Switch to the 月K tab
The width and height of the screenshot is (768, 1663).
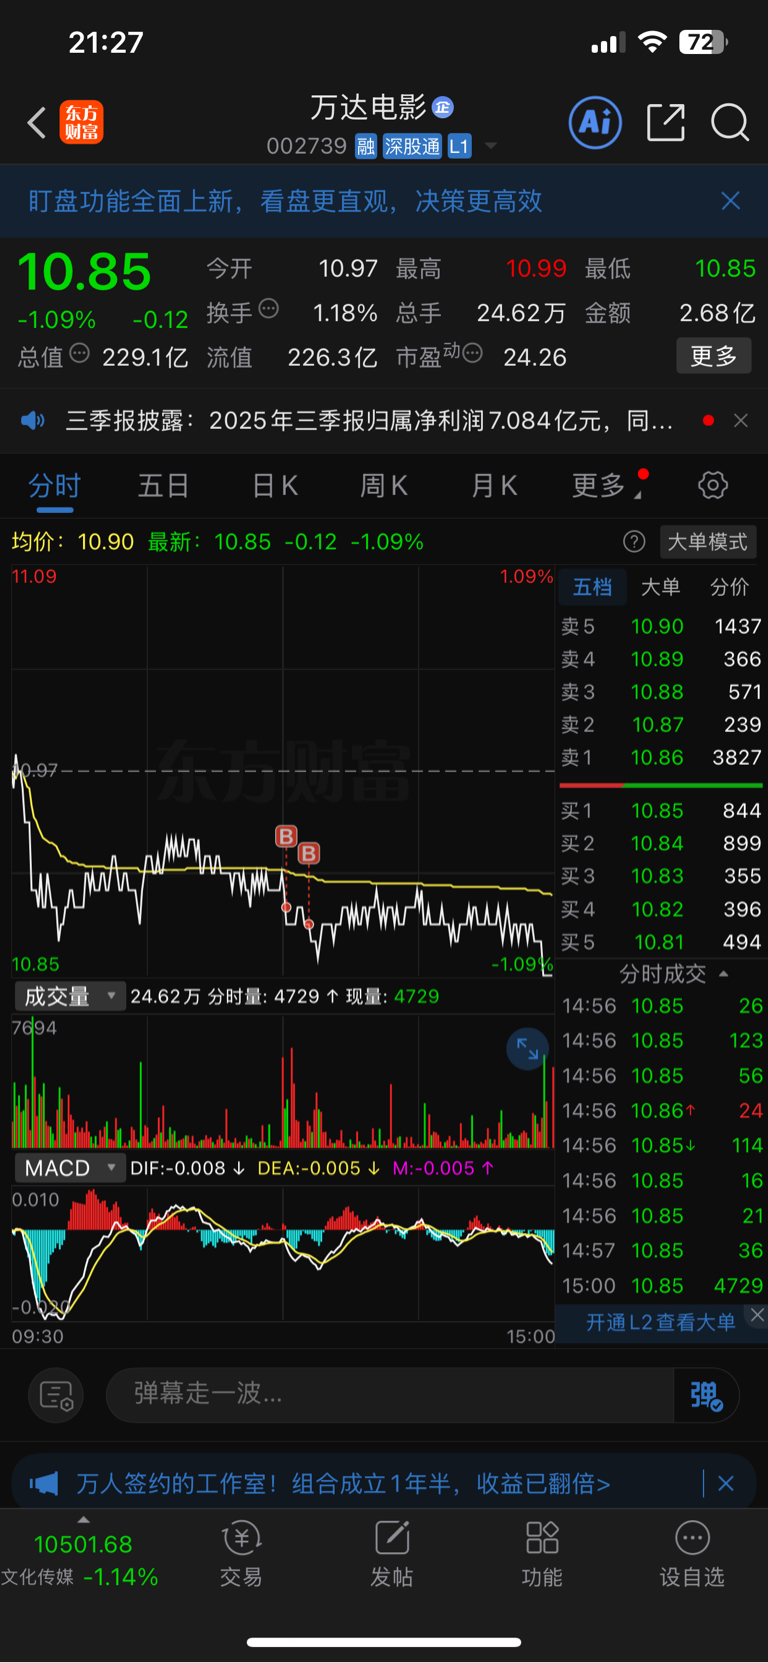(494, 486)
